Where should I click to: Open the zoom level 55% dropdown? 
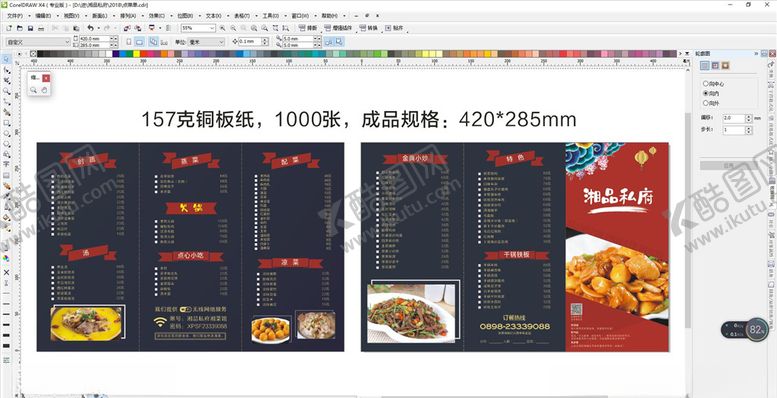212,28
